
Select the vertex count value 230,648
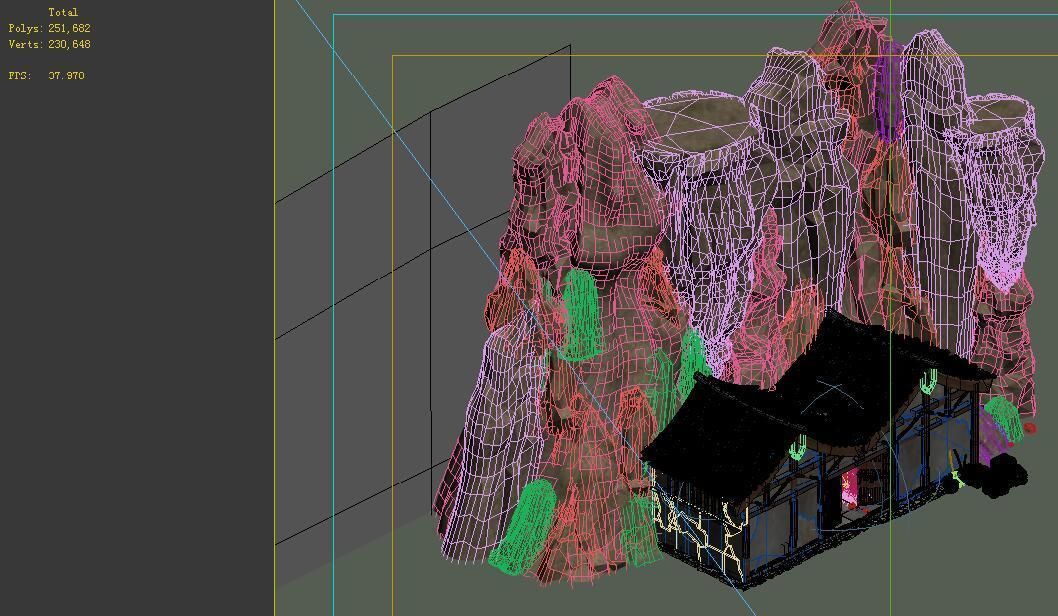[69, 45]
